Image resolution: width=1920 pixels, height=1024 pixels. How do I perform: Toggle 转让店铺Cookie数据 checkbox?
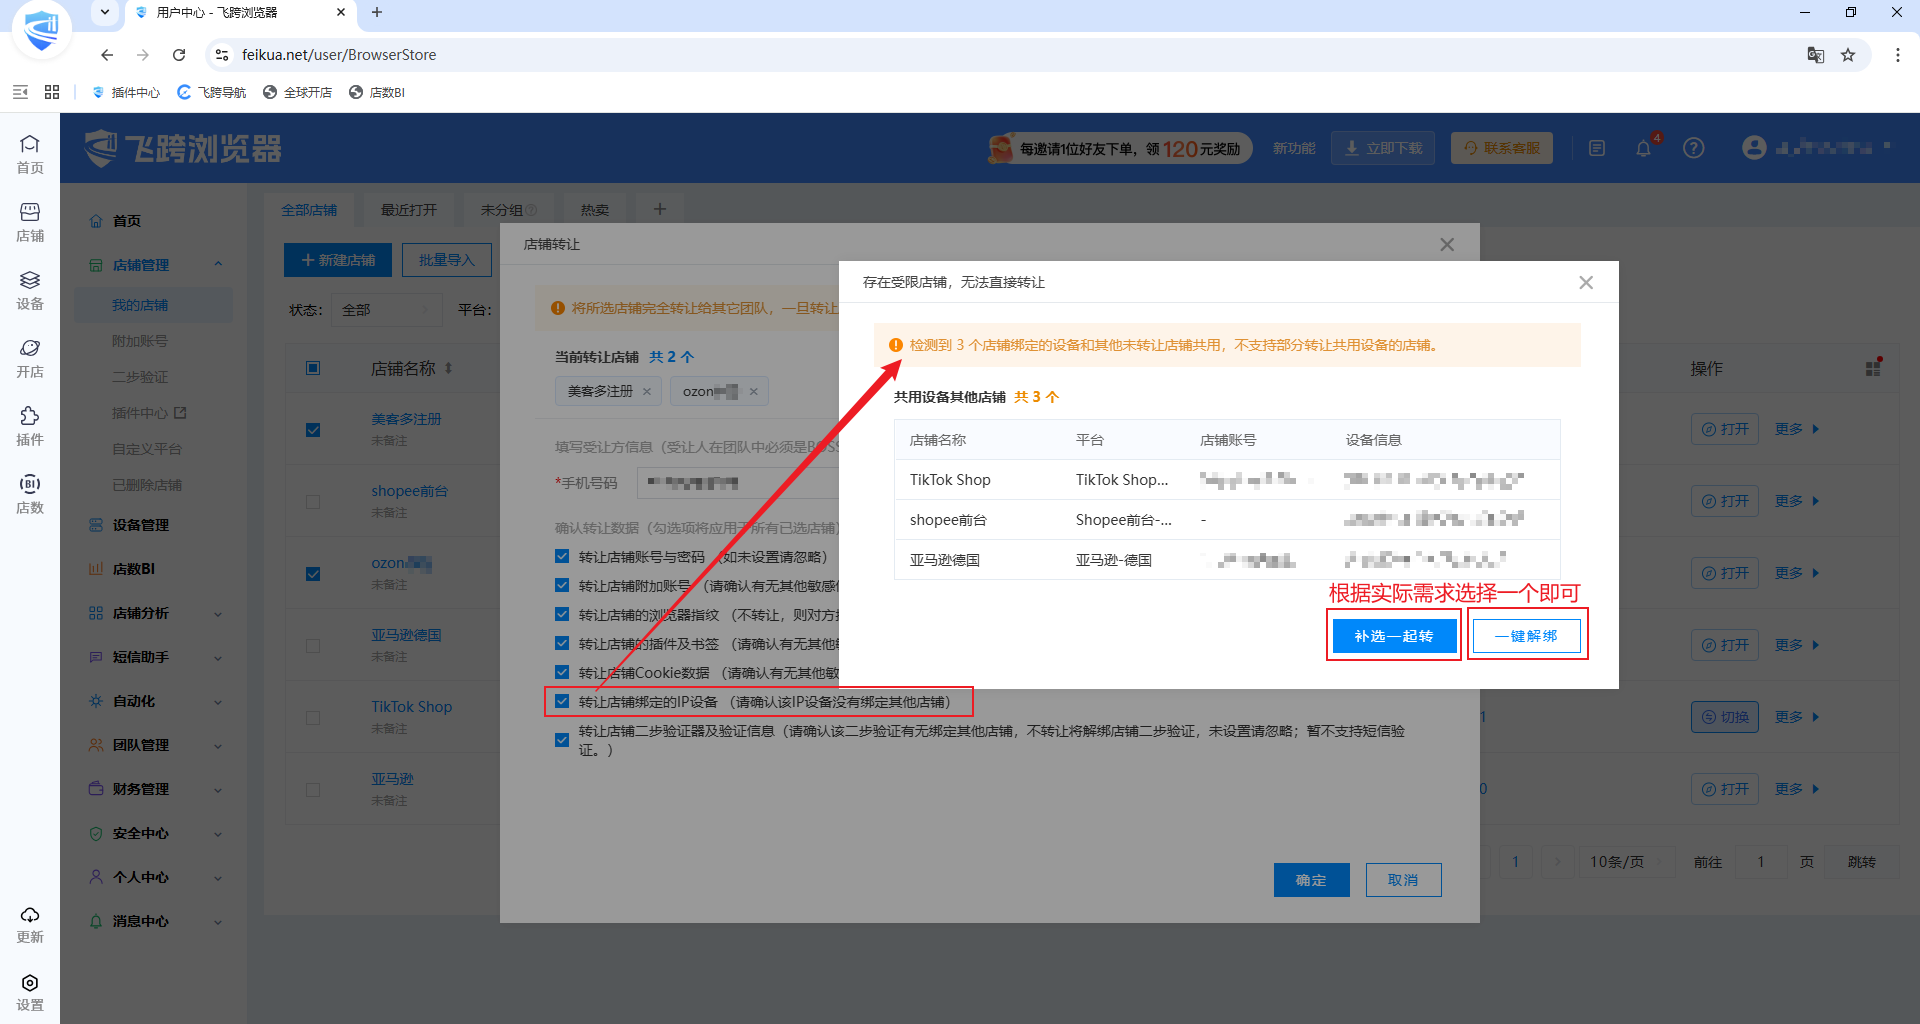[x=562, y=673]
